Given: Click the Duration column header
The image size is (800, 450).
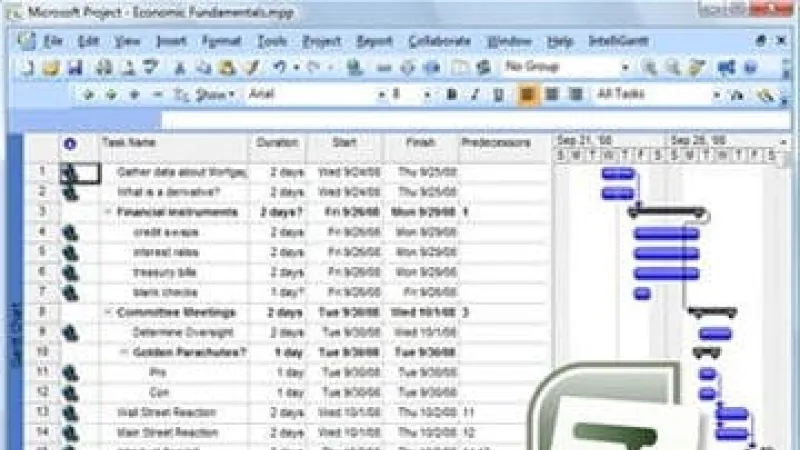Looking at the screenshot, I should [277, 143].
